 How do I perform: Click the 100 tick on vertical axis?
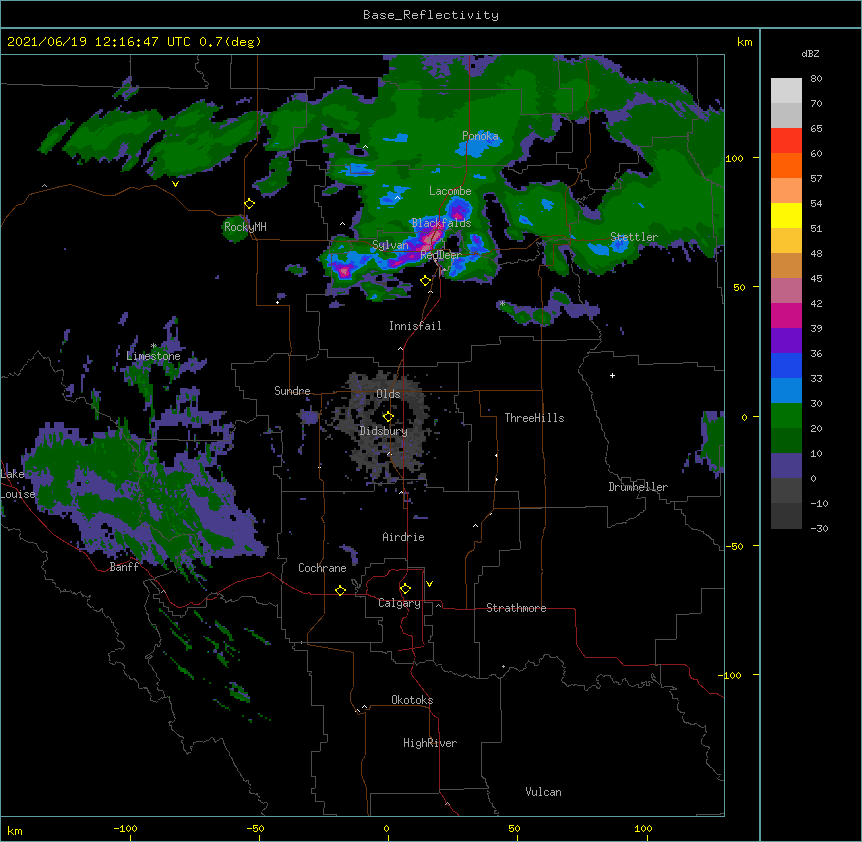[x=734, y=158]
